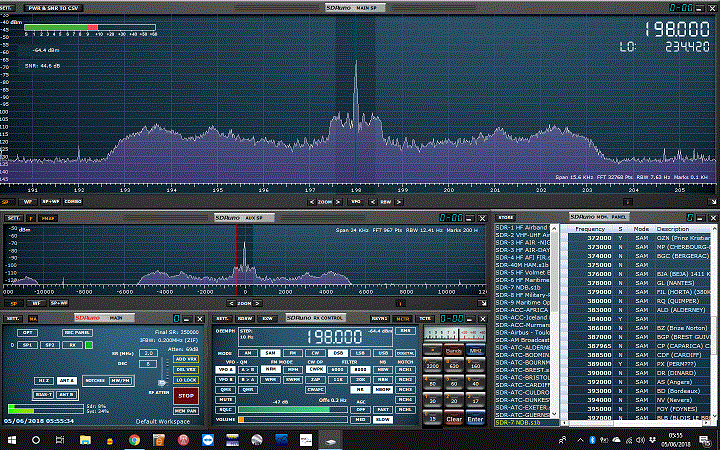Toggle HI Z antenna input
This screenshot has width=720, height=450.
44,381
